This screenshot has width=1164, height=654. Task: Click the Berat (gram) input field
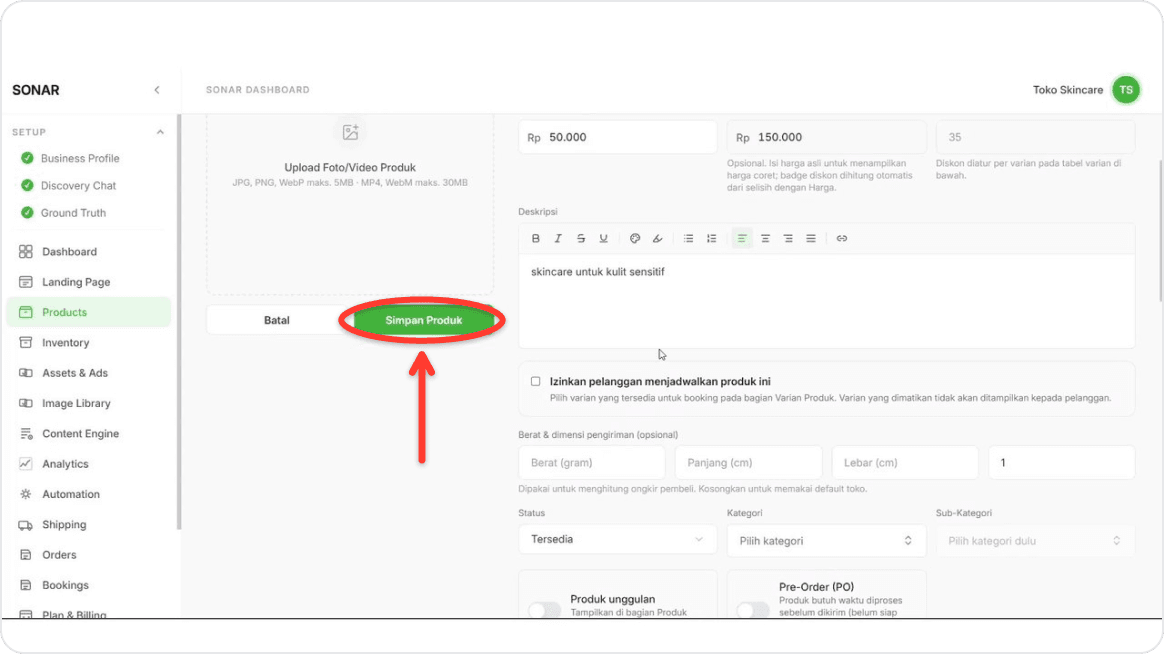592,462
